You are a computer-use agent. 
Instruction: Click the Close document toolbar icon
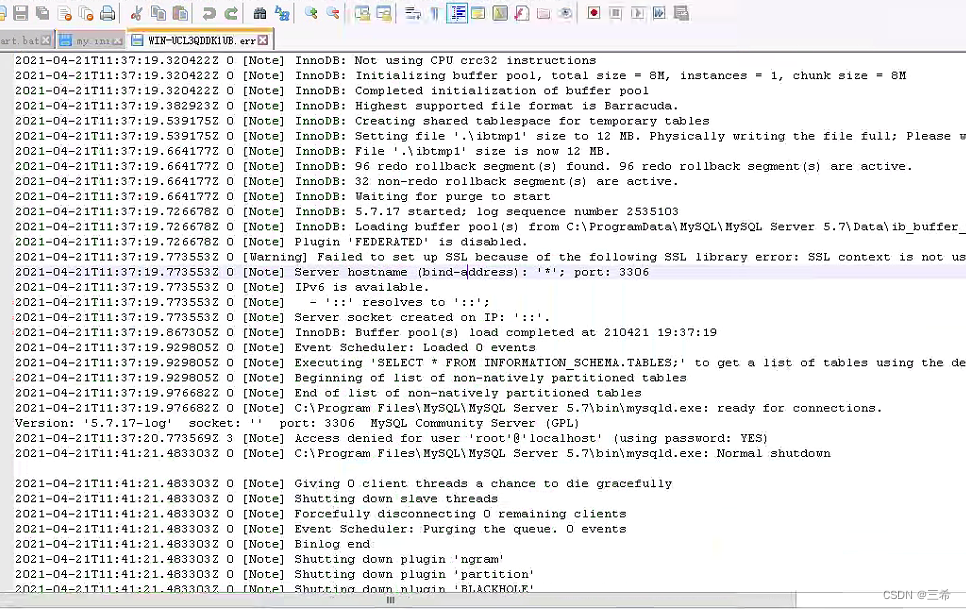point(65,13)
